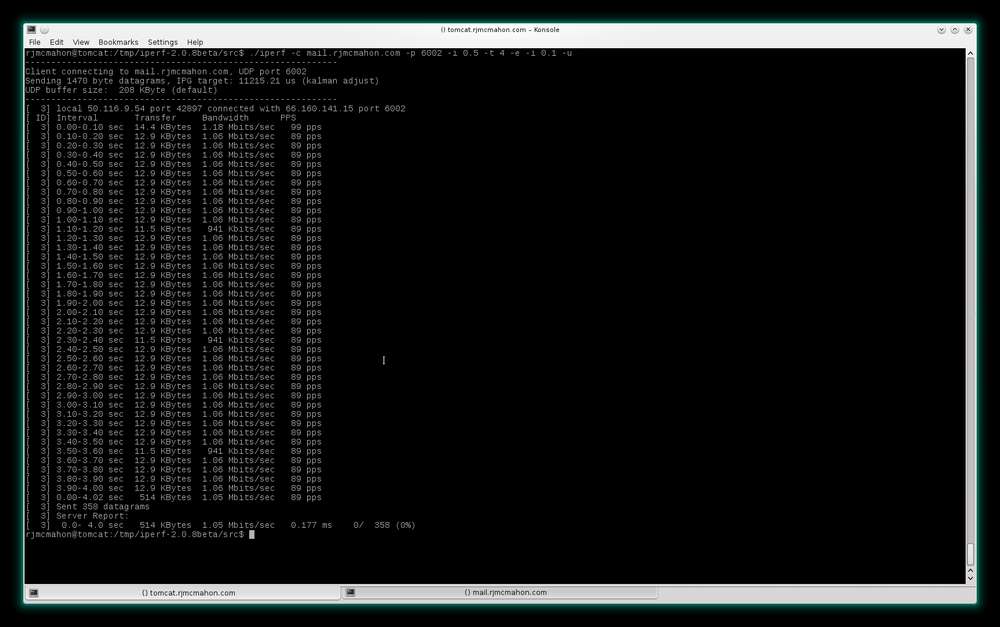Click the '1.10-1.20 sec' row

[x=173, y=229]
